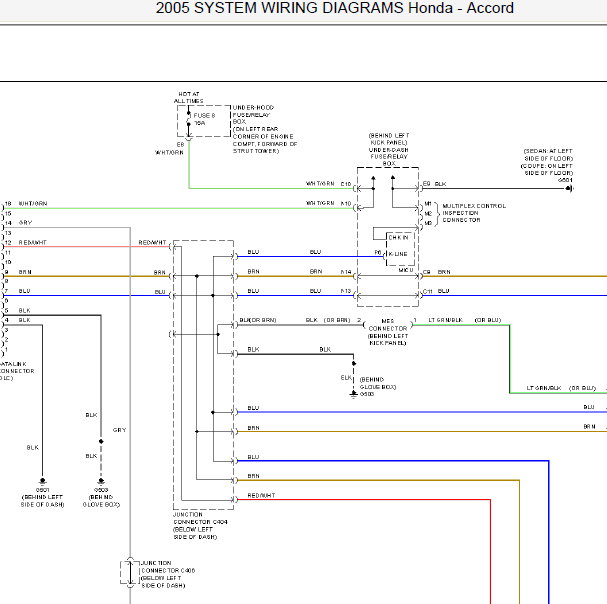
Task: Select the "MULTIPLEX CONTROL INSPECTION CONNECTOR" label
Action: coord(474,213)
